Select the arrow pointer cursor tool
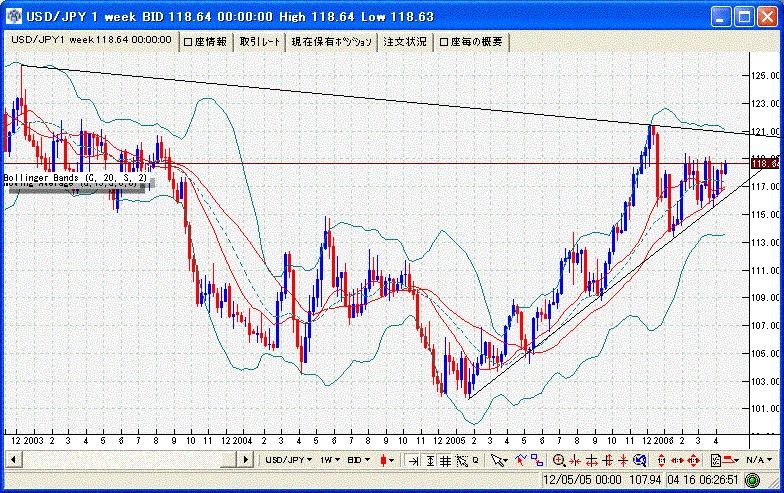 point(499,460)
